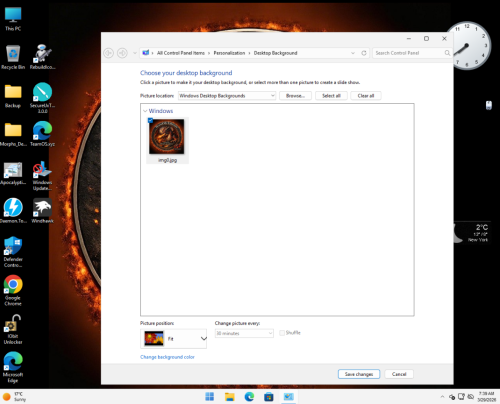
Task: Refresh the Control Panel address bar
Action: pyautogui.click(x=364, y=53)
